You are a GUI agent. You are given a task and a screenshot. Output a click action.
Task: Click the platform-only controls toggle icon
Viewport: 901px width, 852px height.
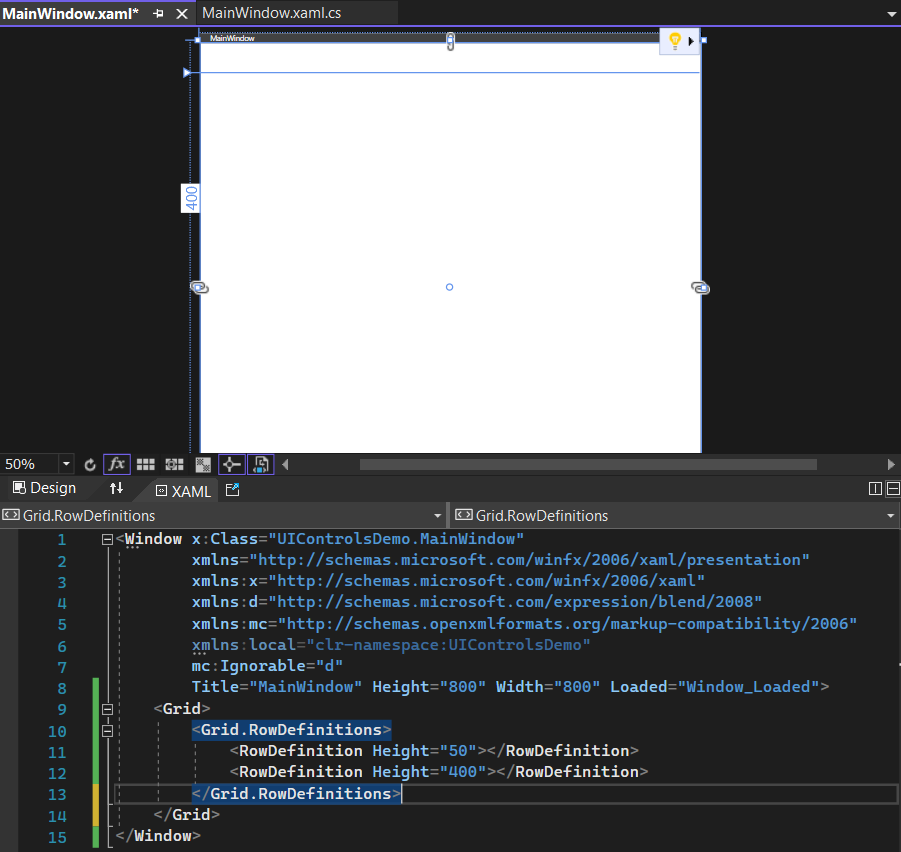click(260, 464)
